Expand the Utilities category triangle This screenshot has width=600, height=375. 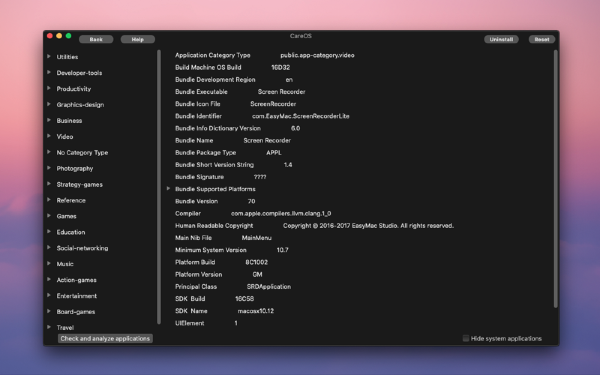pyautogui.click(x=49, y=56)
